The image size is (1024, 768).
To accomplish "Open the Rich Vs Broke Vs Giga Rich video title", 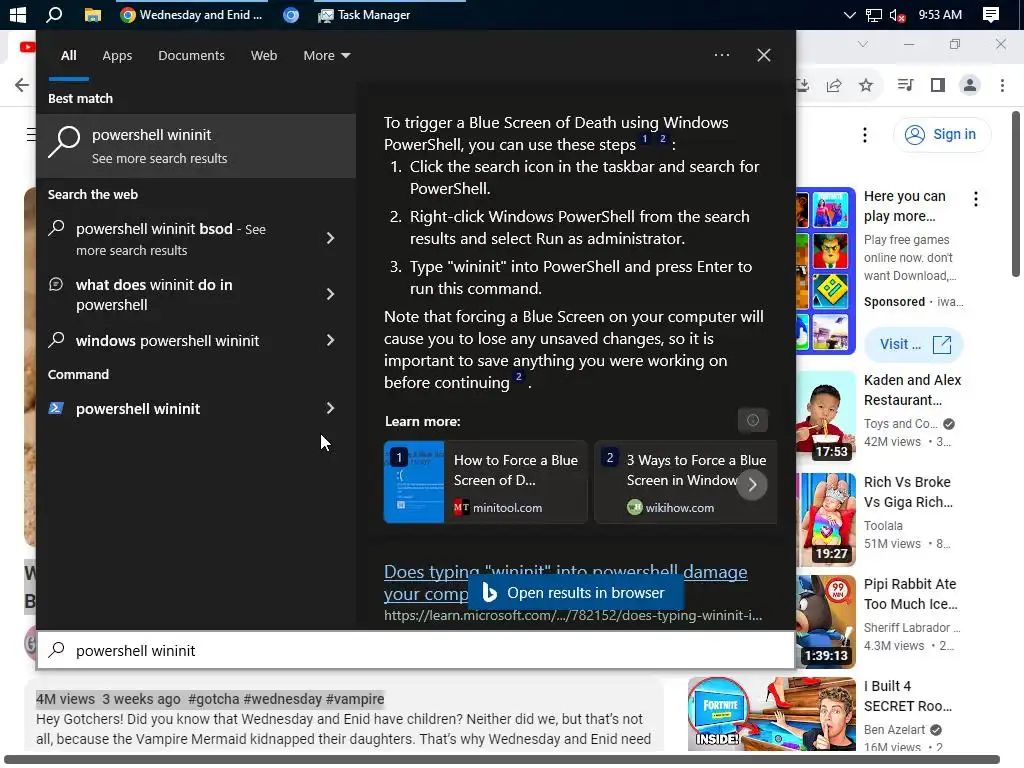I will pos(908,492).
